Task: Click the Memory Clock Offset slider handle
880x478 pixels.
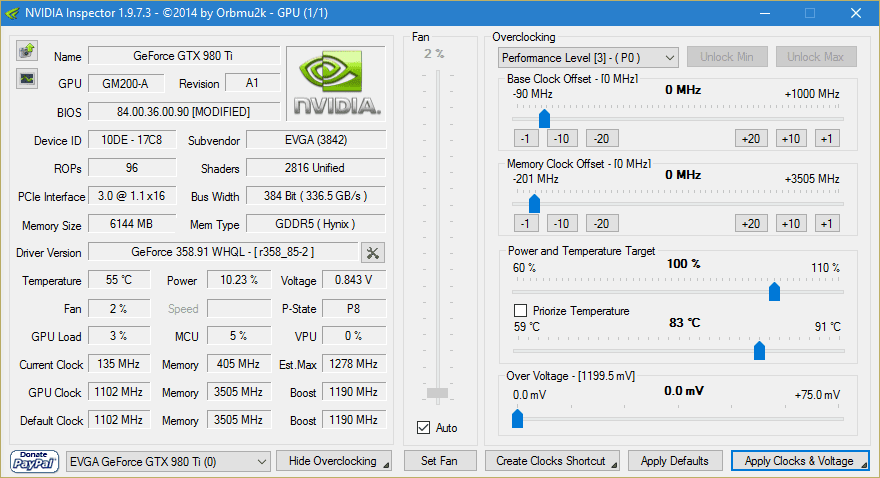Action: click(534, 204)
